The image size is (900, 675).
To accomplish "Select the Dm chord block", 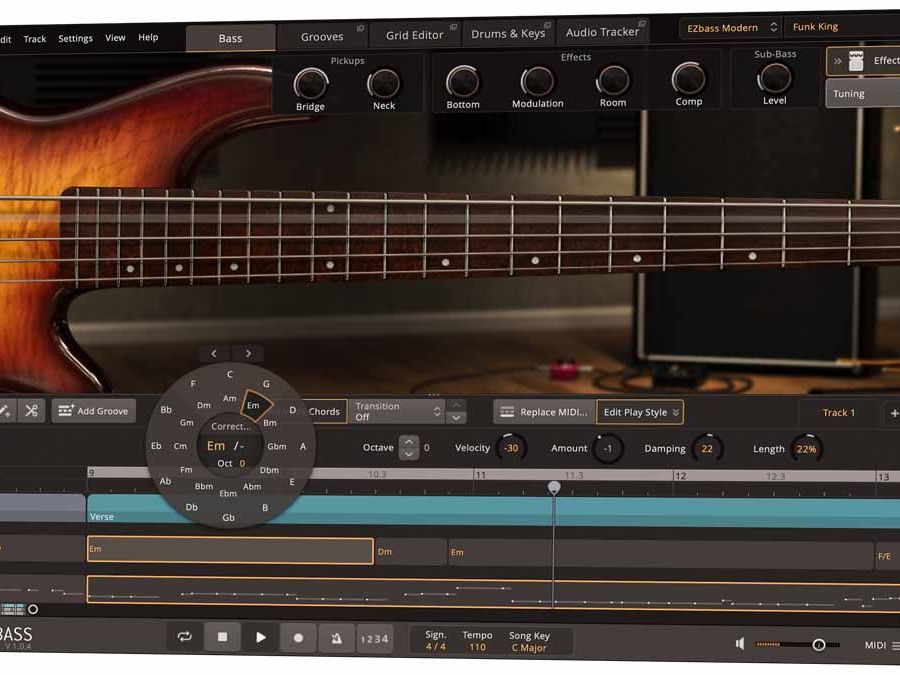I will click(411, 552).
